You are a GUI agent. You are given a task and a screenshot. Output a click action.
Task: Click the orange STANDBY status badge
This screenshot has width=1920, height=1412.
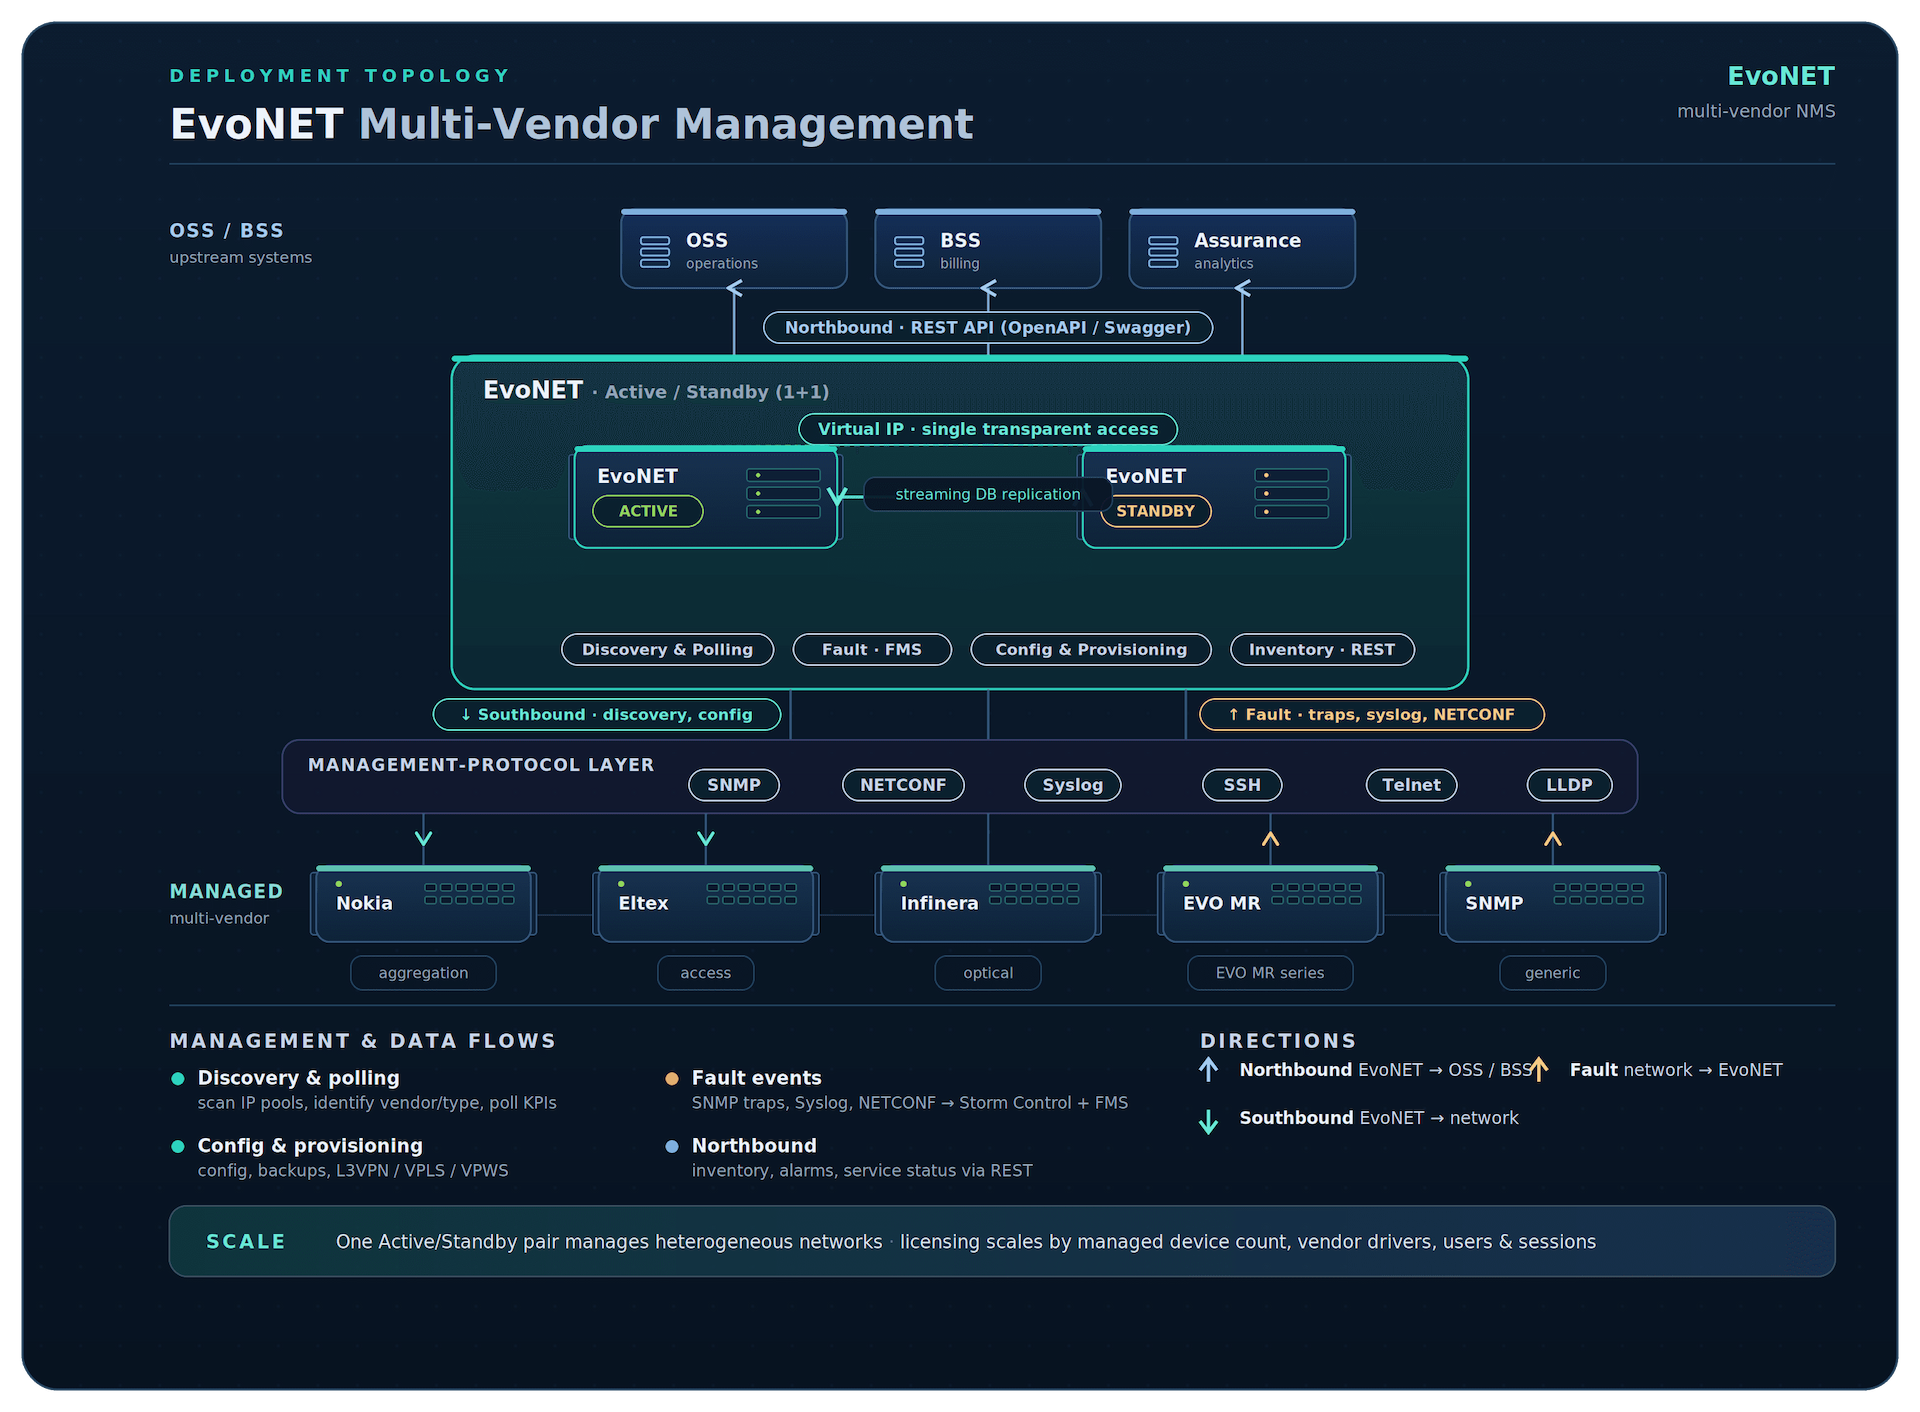pos(1156,511)
